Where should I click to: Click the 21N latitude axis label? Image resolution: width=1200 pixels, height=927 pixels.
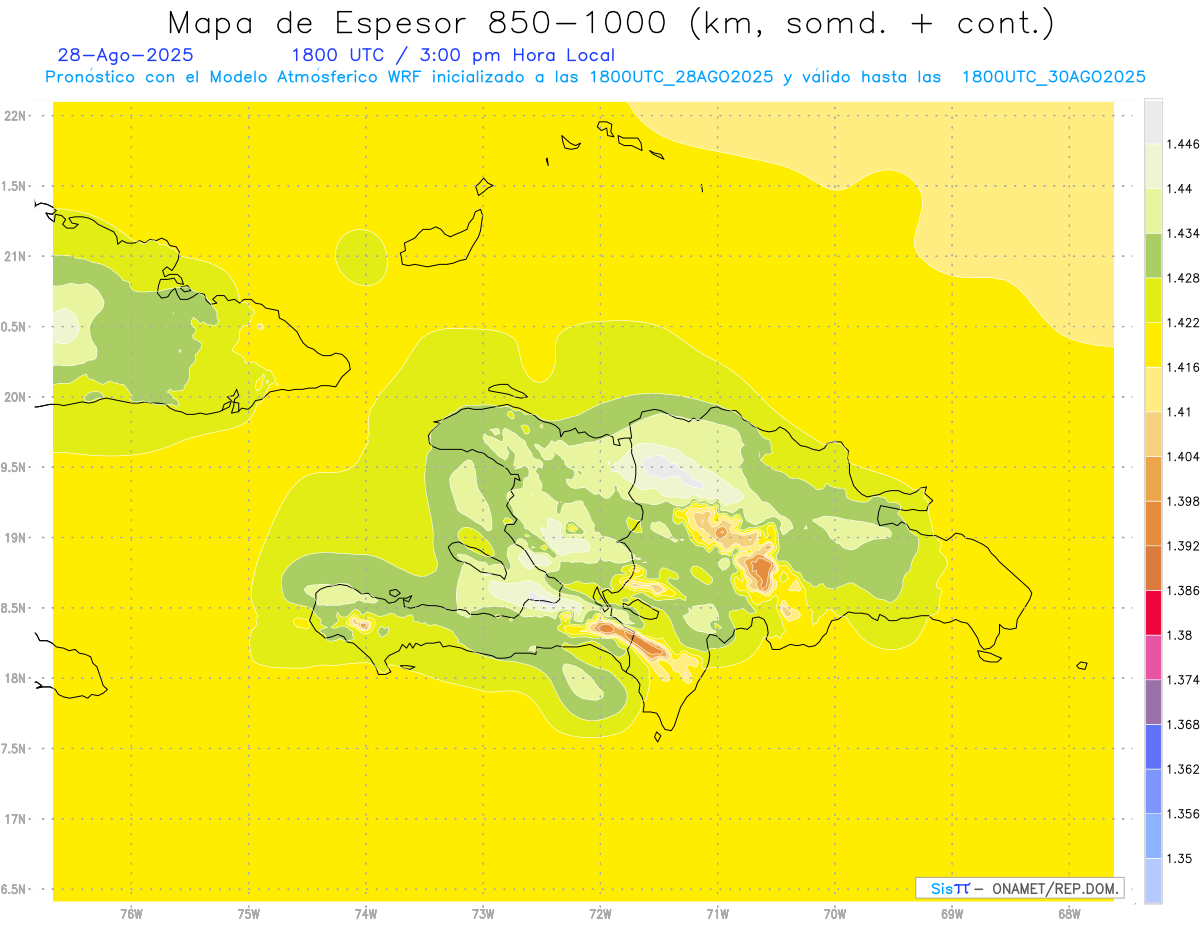16,256
